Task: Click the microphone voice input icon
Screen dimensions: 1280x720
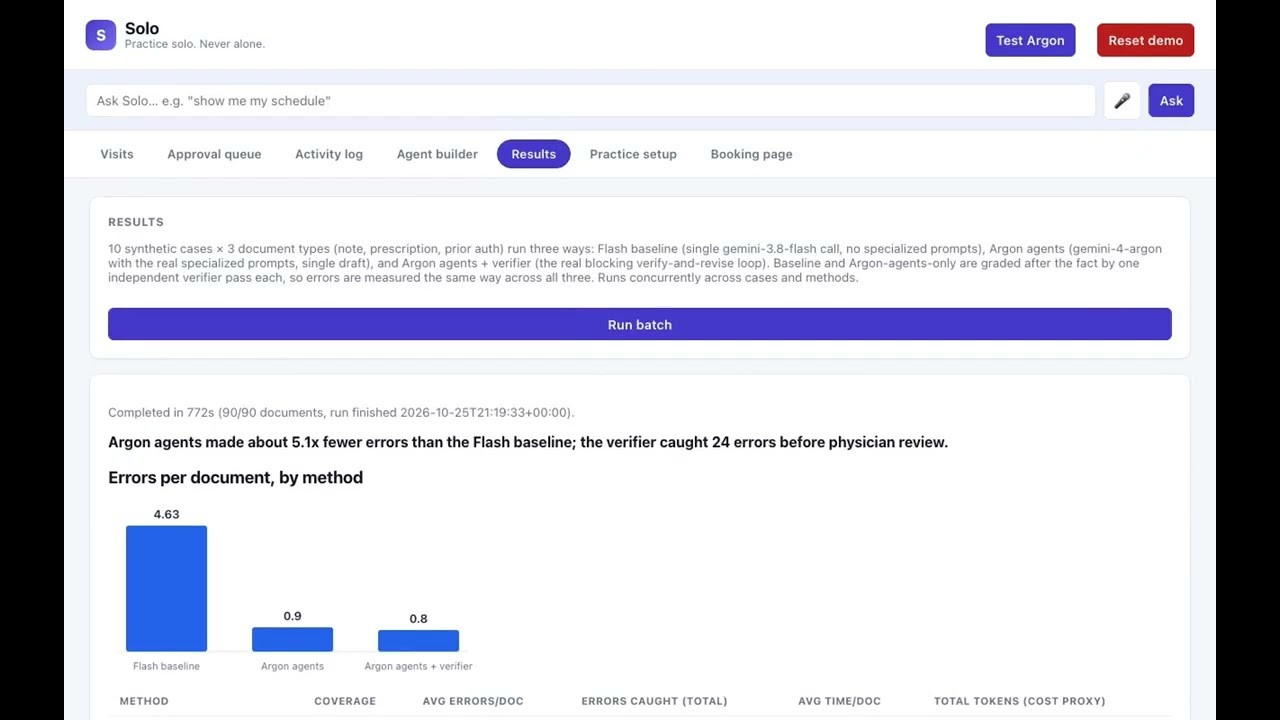Action: (1122, 101)
